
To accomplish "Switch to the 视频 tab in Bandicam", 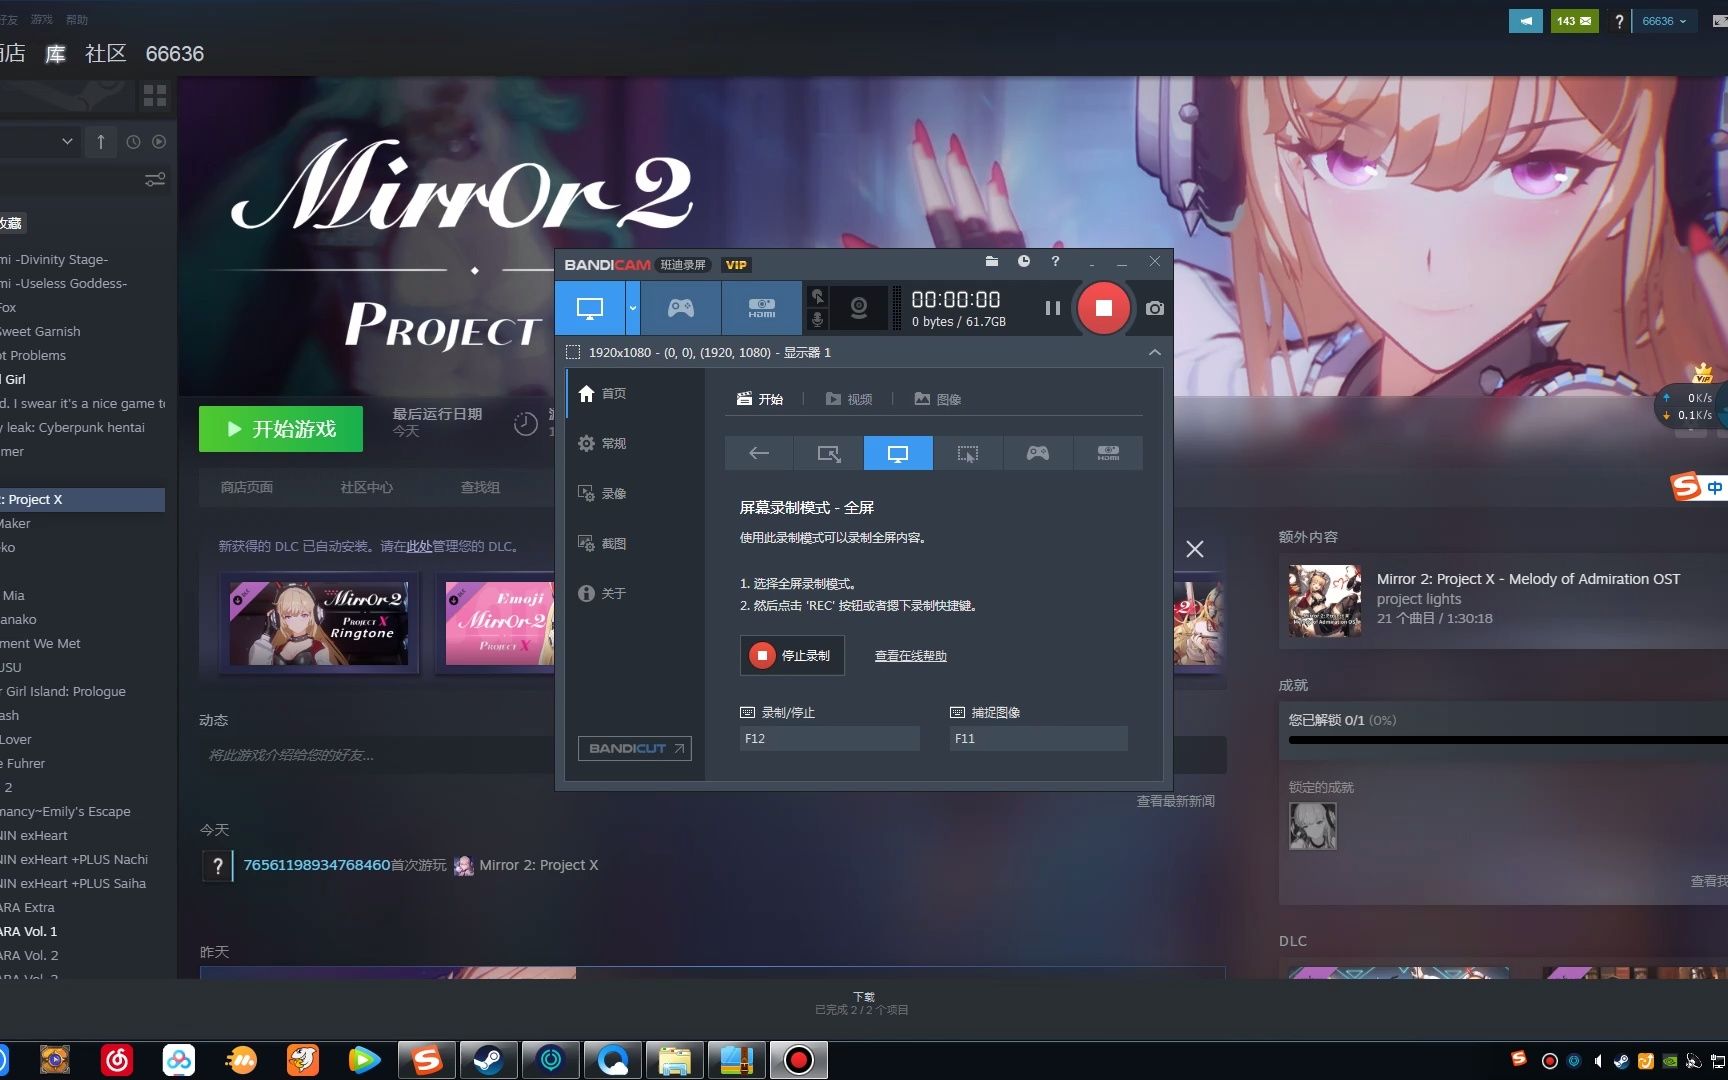I will coord(851,398).
